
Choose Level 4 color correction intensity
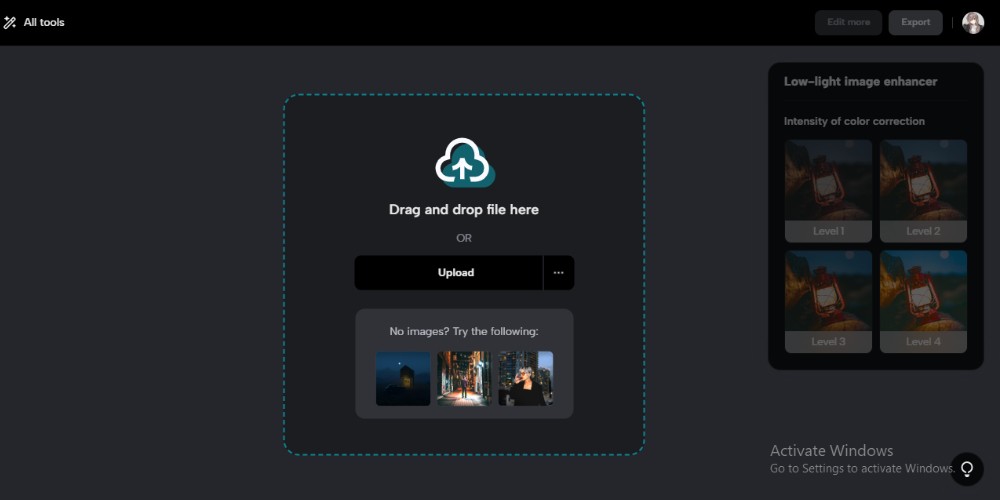coord(923,301)
